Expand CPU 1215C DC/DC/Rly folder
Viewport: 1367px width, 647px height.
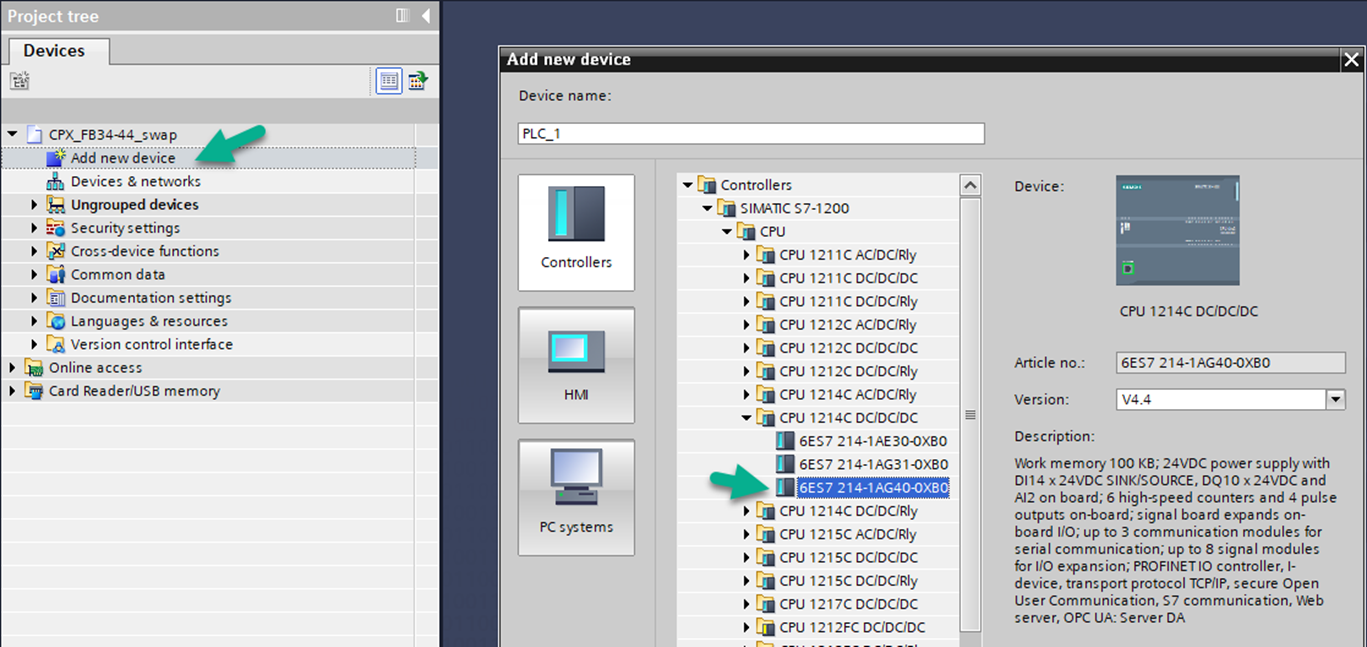point(746,581)
